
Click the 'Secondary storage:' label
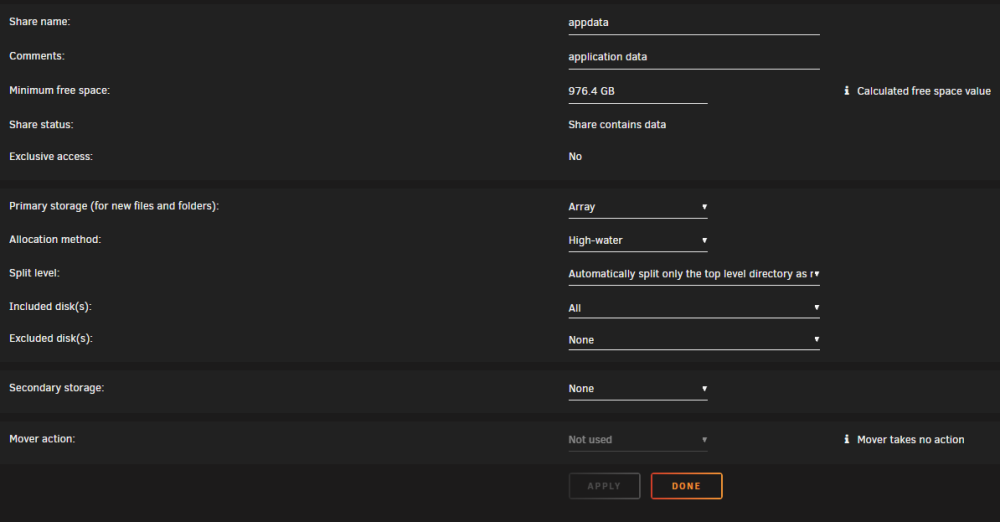coord(56,387)
